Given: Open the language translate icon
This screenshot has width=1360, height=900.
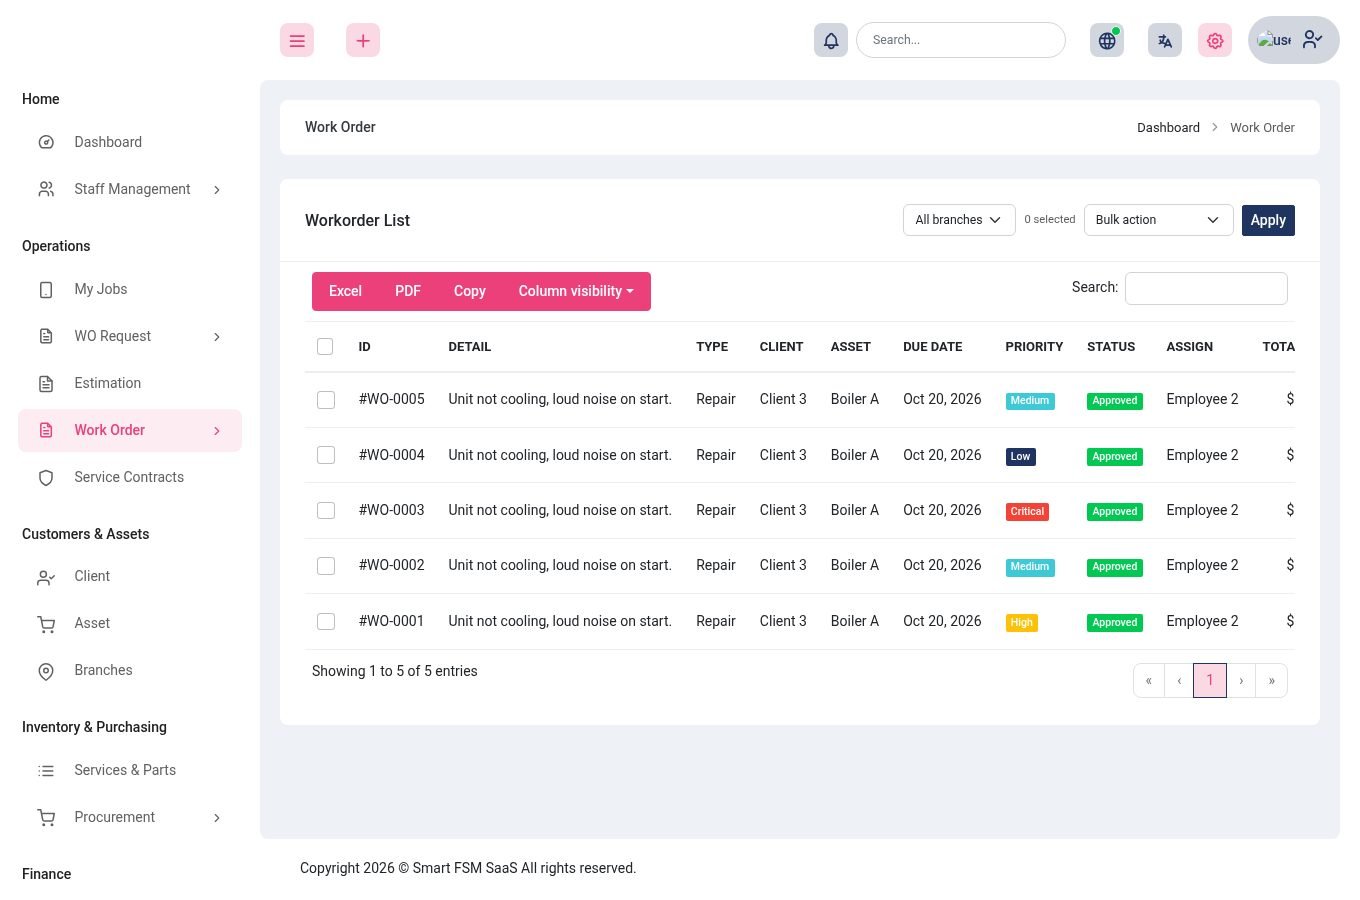Looking at the screenshot, I should coord(1165,40).
